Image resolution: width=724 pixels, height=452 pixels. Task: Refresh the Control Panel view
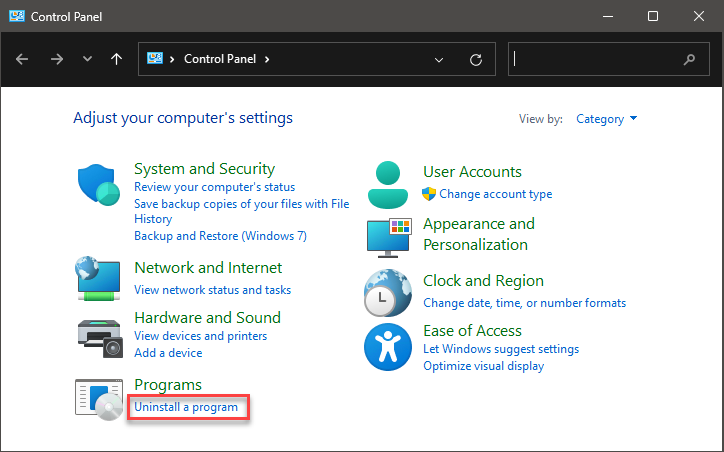pos(476,60)
